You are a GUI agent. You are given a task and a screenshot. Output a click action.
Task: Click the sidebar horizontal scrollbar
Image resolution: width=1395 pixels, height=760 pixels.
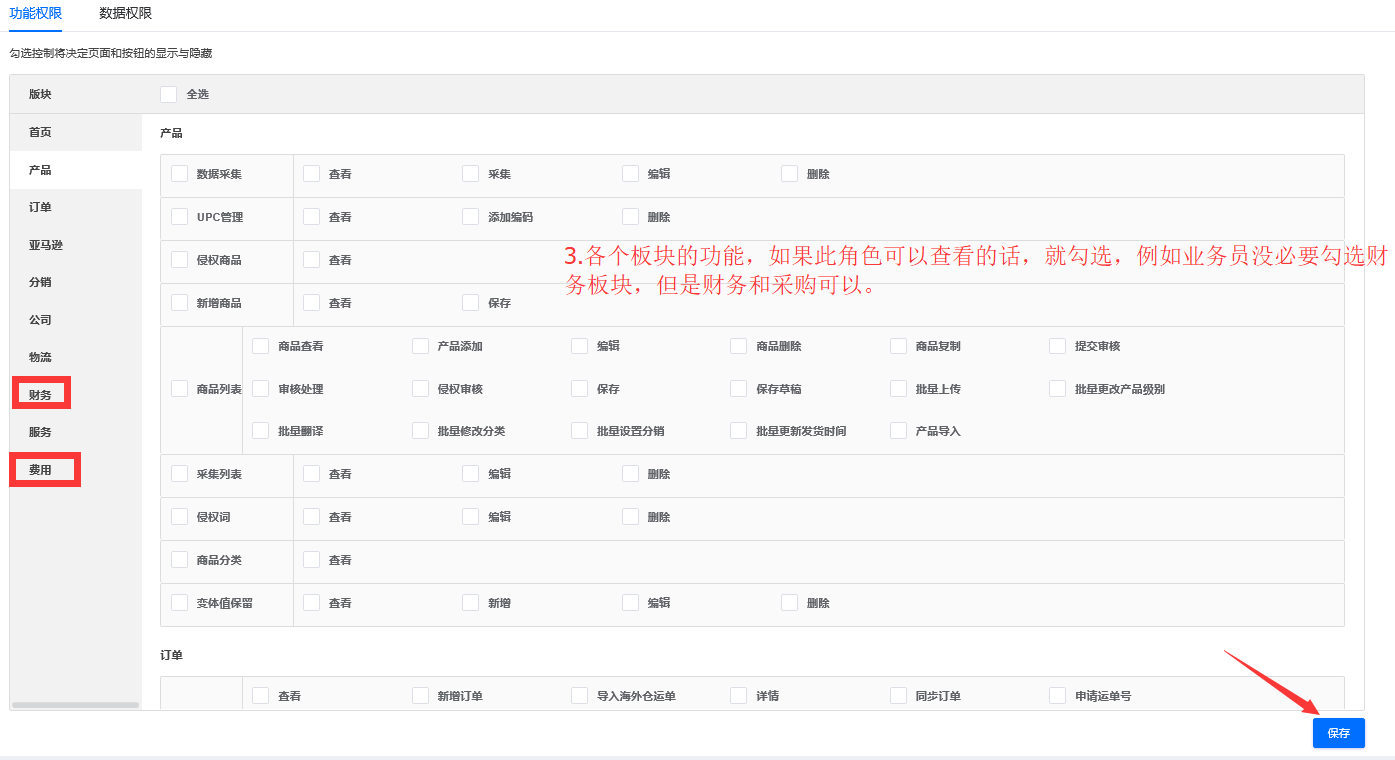point(75,705)
